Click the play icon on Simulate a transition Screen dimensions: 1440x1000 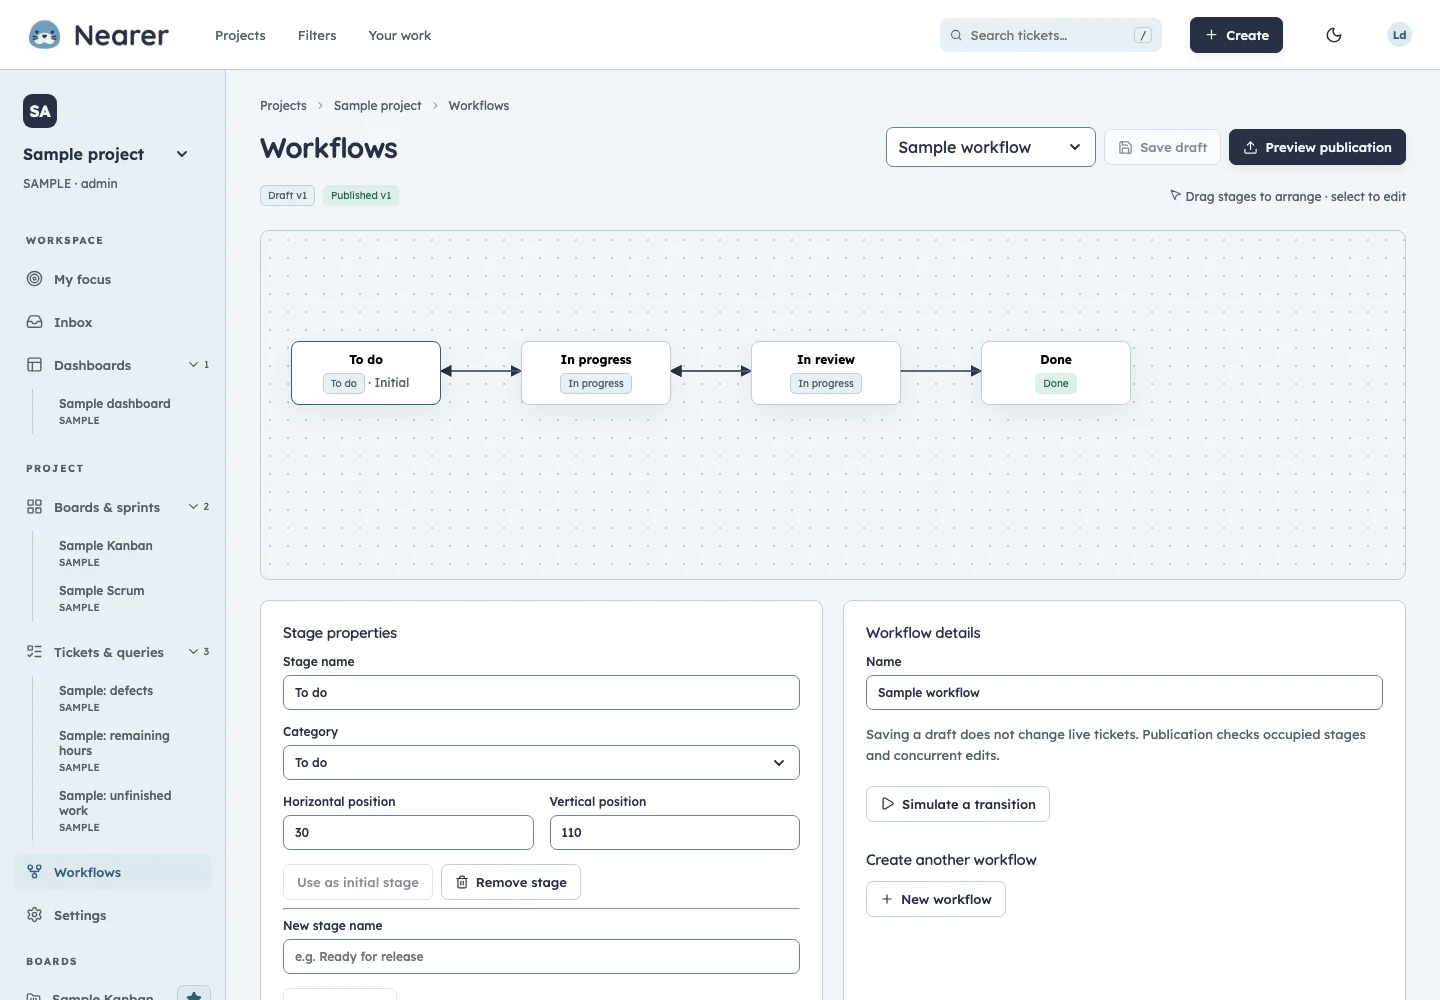point(887,804)
